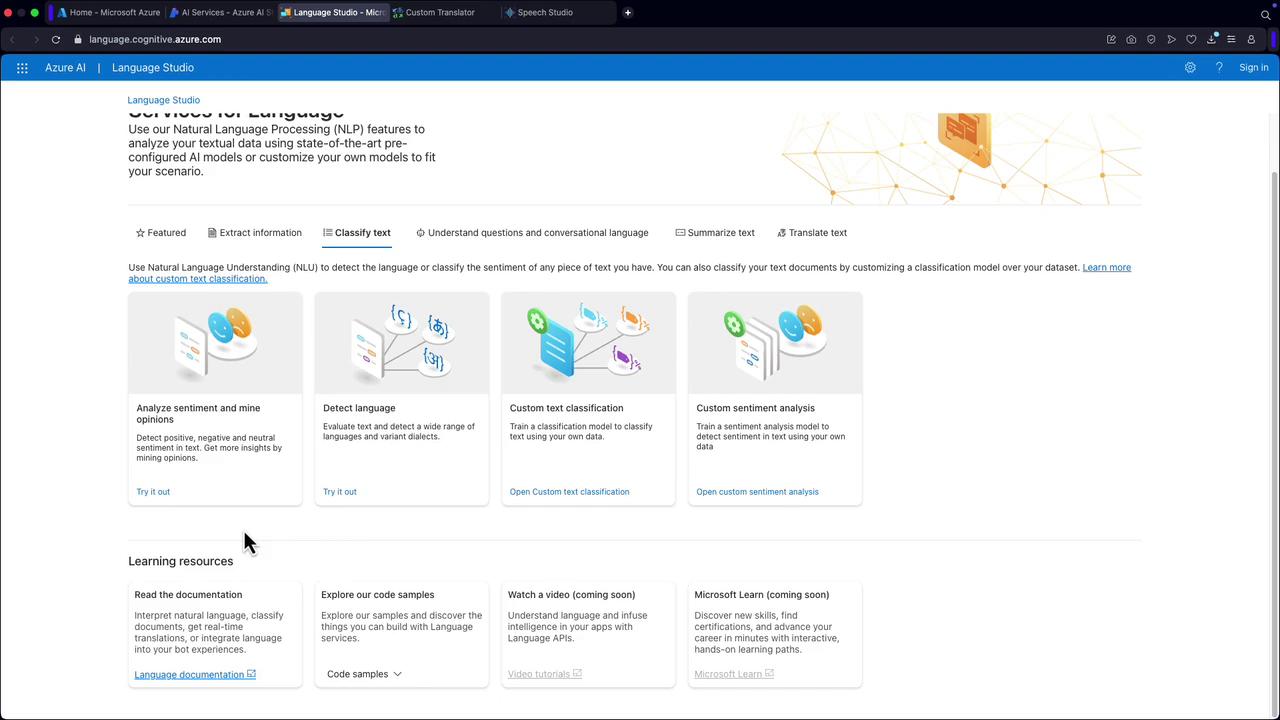
Task: Open the Microsoft Learn link
Action: [x=728, y=675]
